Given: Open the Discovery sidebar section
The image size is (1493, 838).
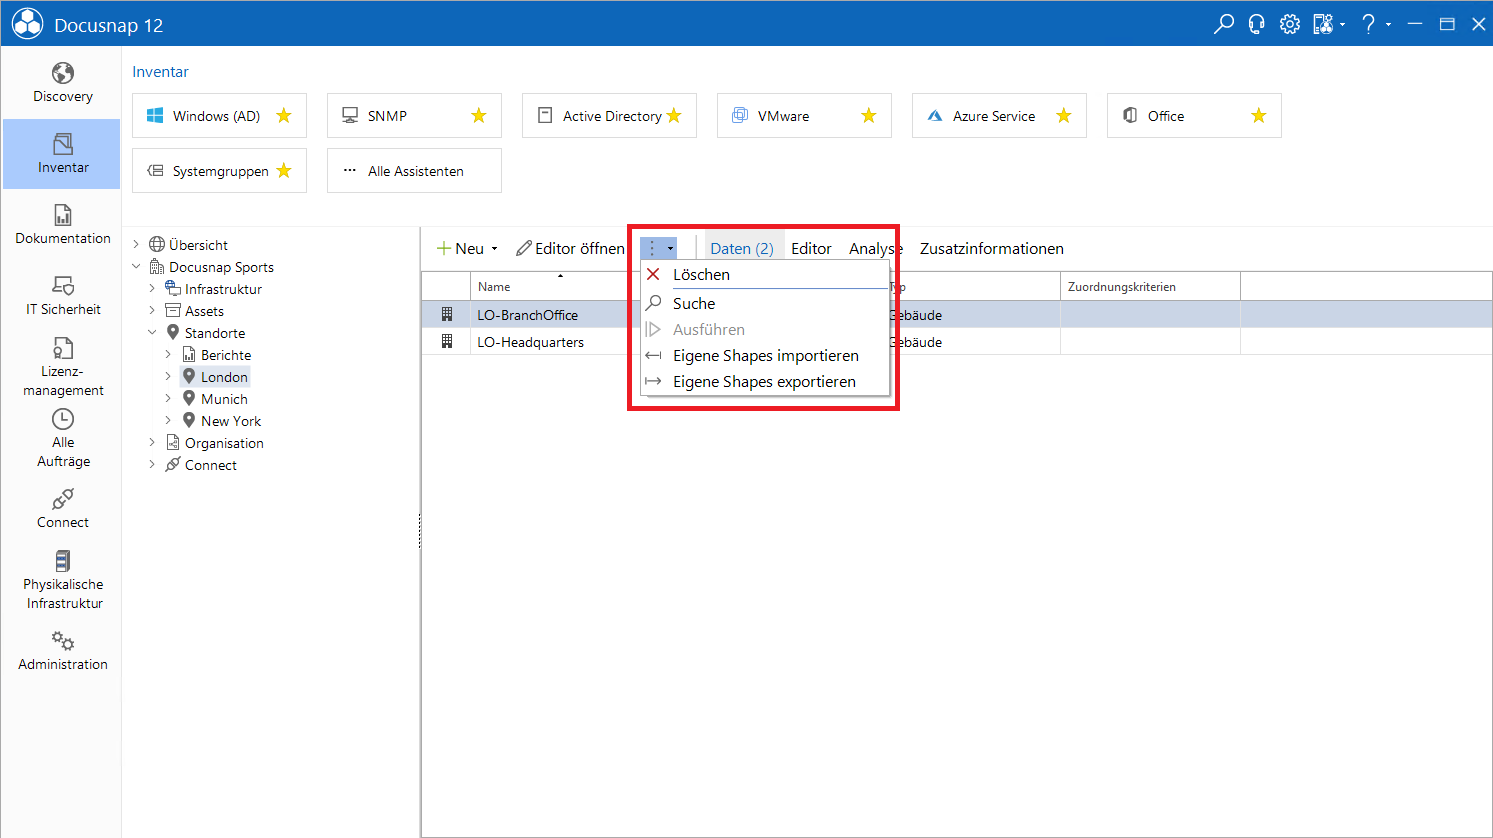Looking at the screenshot, I should [x=62, y=83].
